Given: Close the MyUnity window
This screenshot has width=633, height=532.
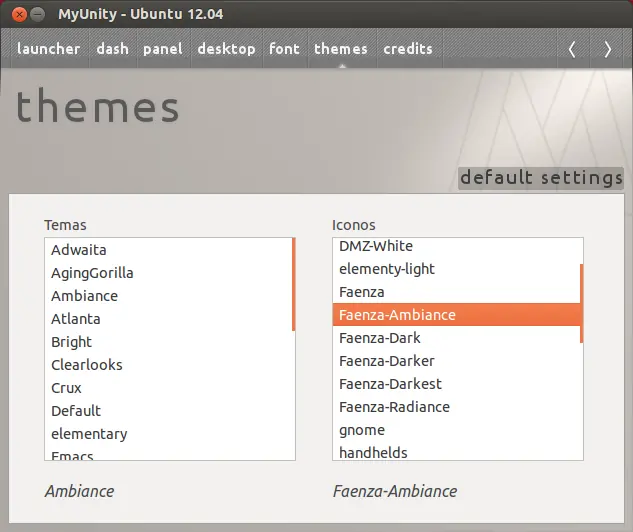Looking at the screenshot, I should (19, 15).
